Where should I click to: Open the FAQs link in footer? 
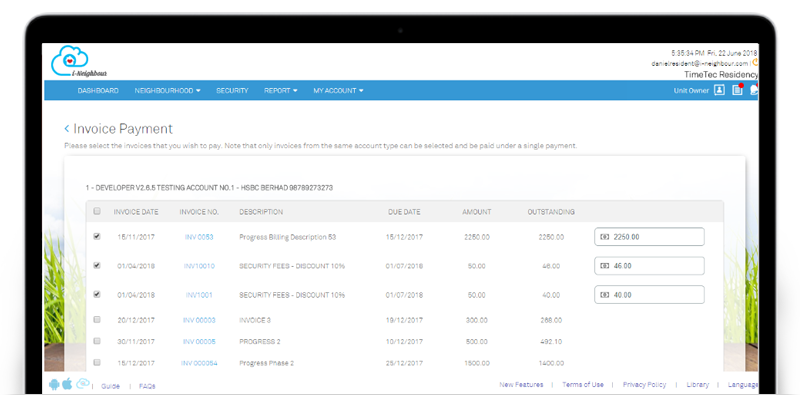tap(147, 386)
